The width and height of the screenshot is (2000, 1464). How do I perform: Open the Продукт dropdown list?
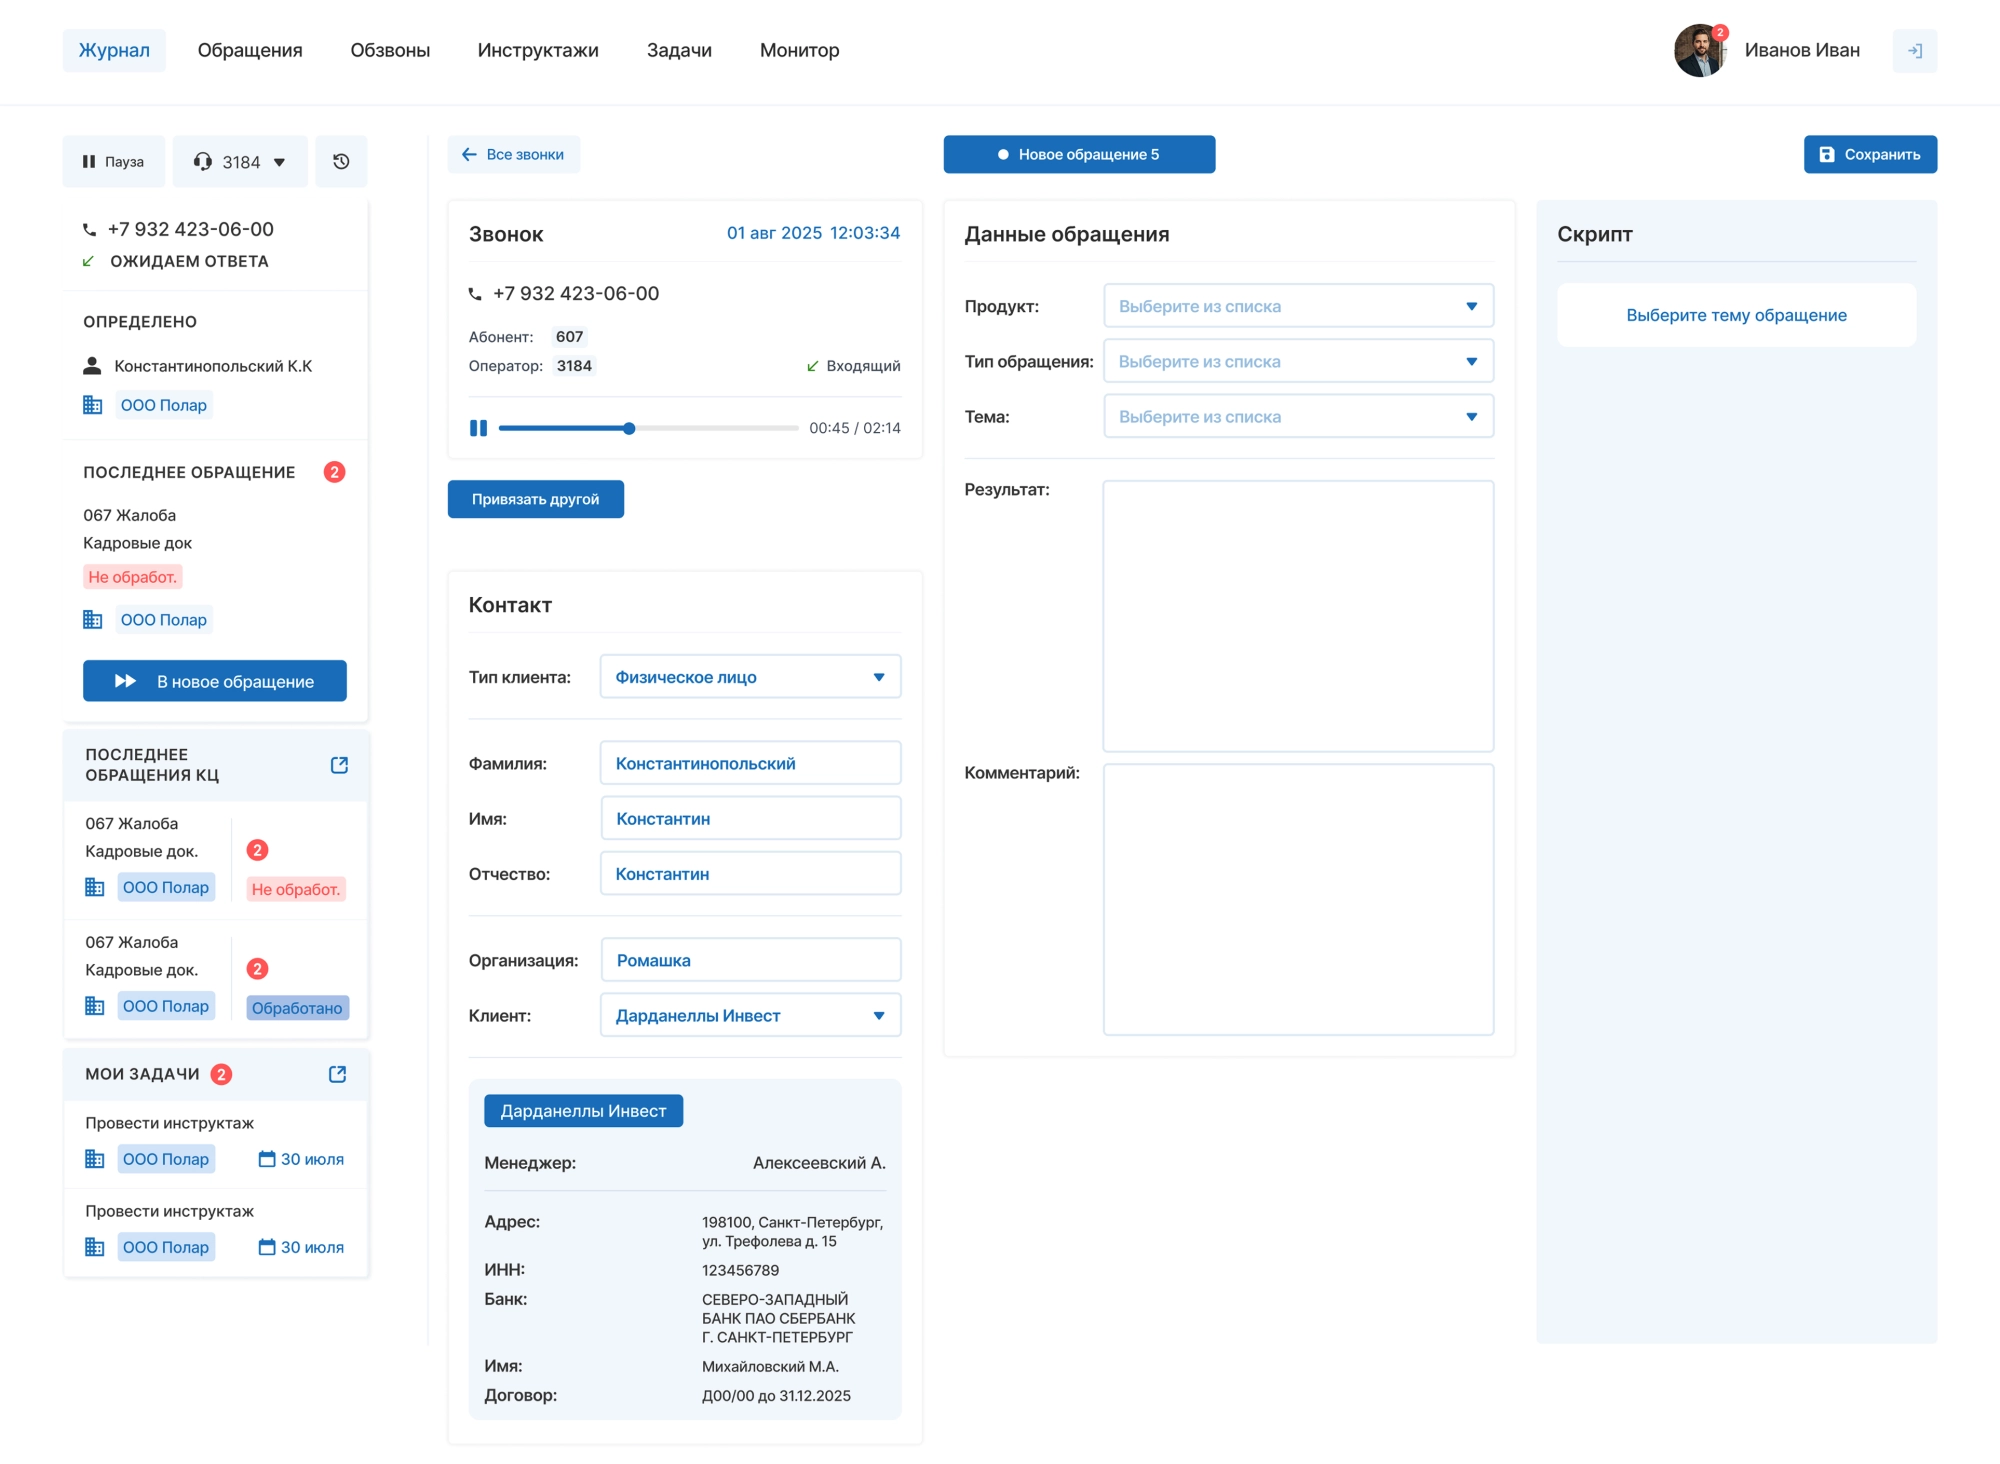pos(1298,306)
